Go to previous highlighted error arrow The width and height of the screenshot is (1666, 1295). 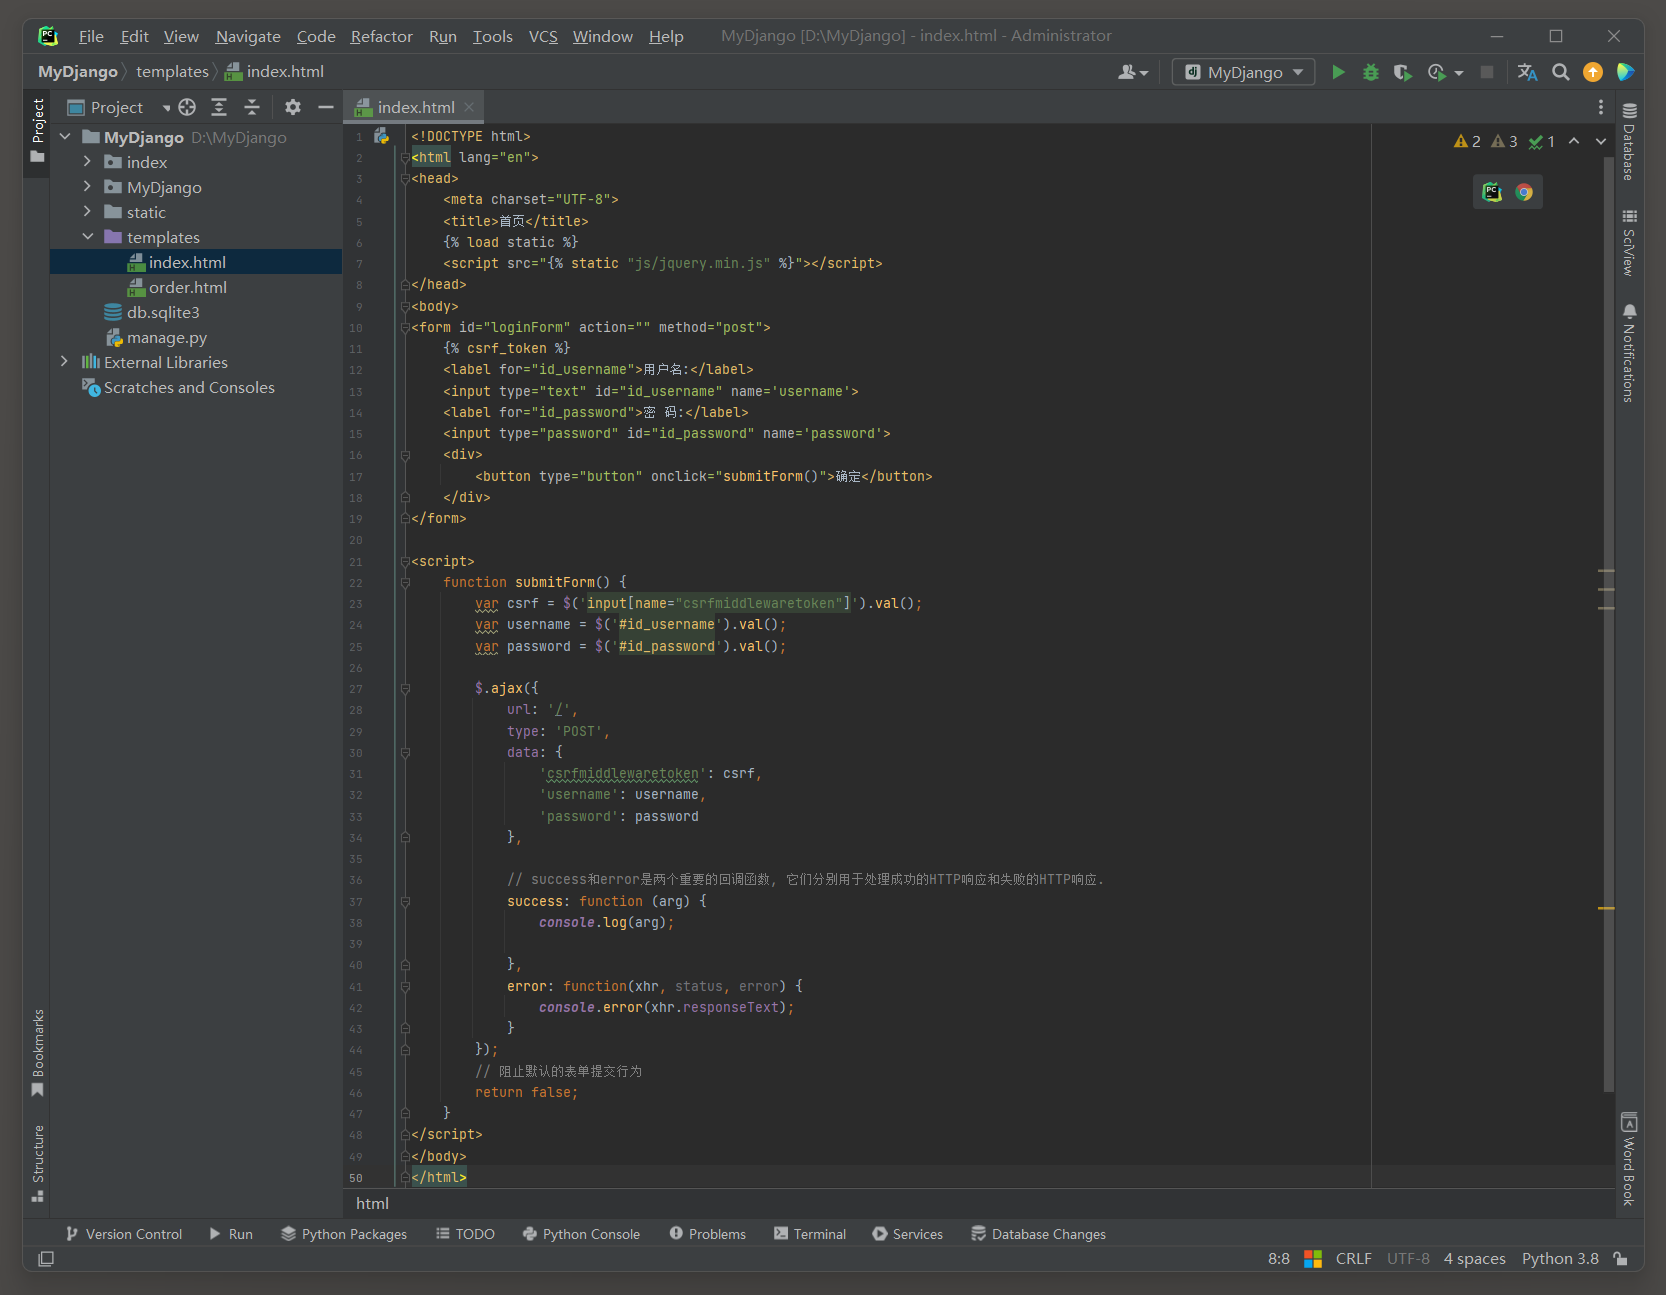coord(1574,141)
